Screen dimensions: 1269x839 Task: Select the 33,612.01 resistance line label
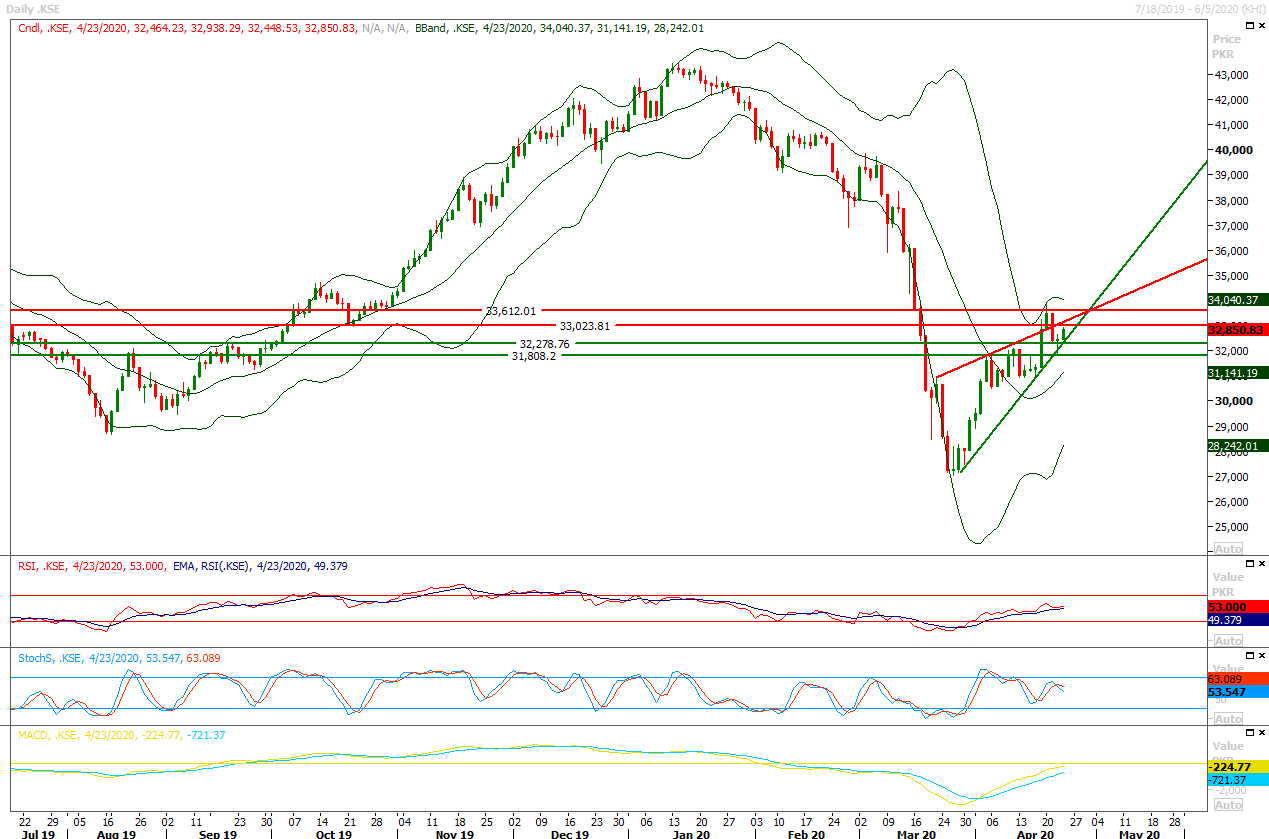point(511,311)
